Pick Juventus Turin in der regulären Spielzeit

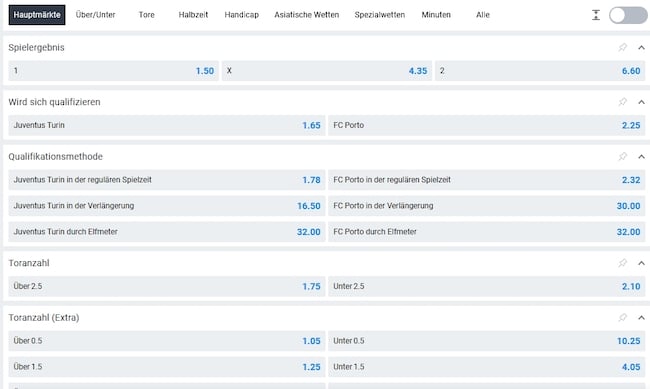pos(167,180)
